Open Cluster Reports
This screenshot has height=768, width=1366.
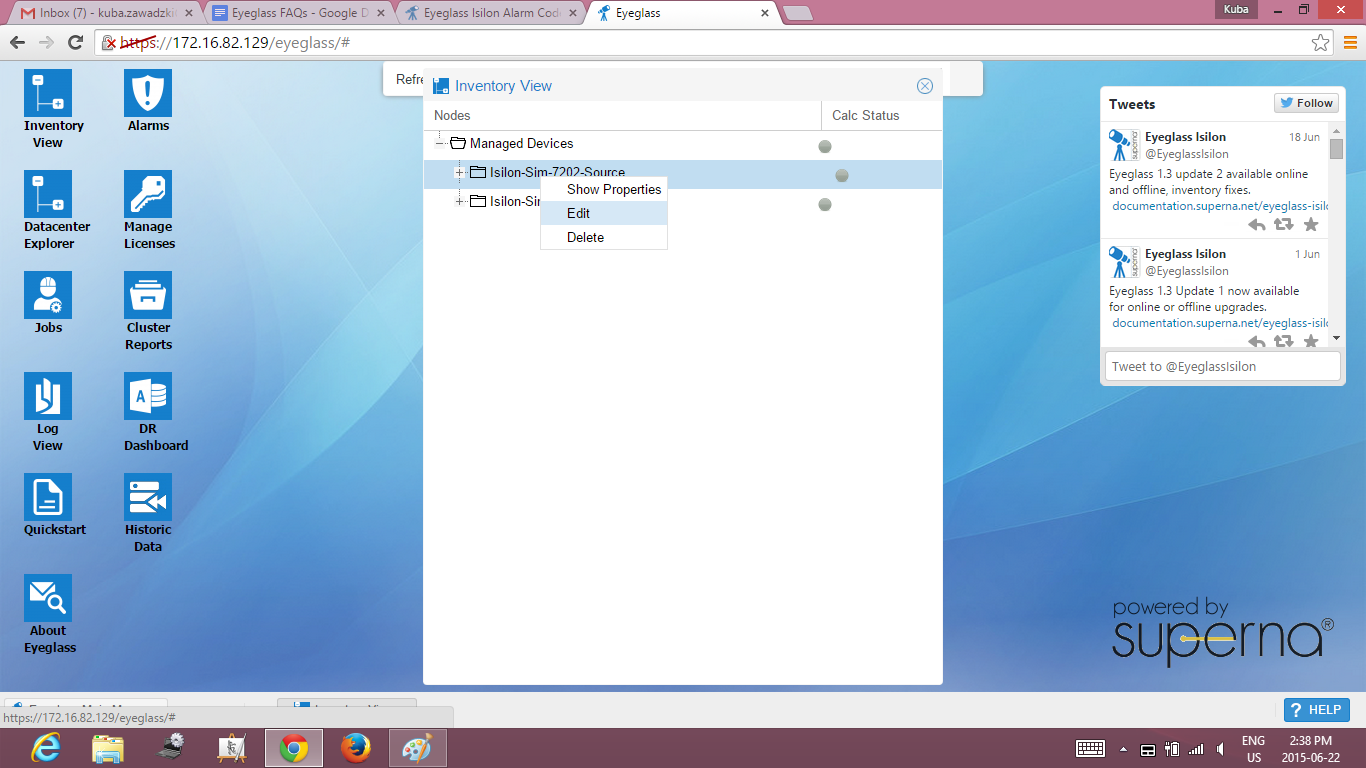148,295
